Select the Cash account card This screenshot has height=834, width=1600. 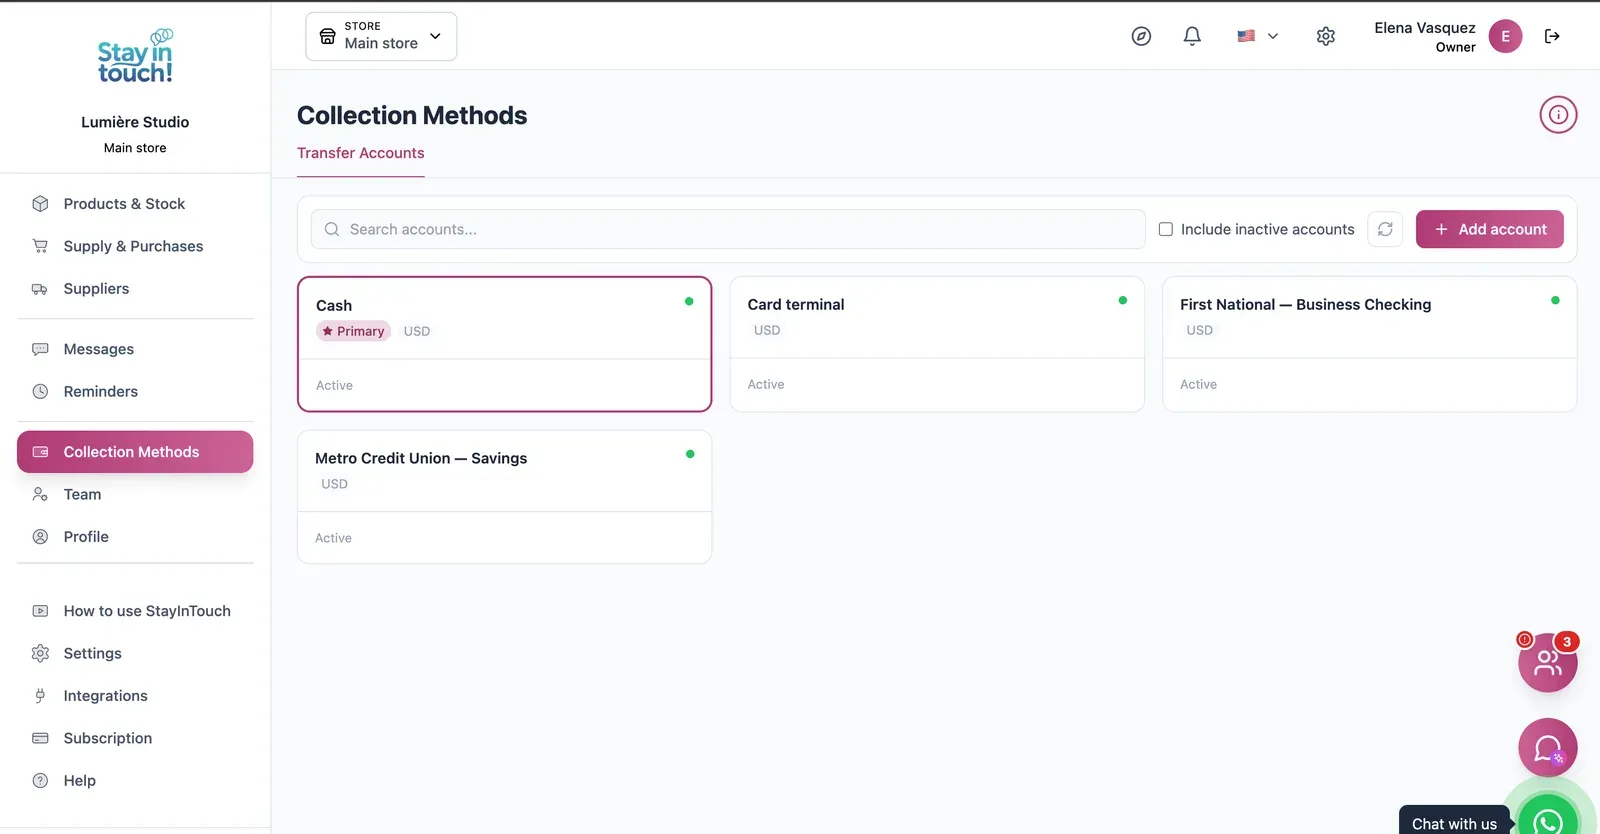point(505,344)
